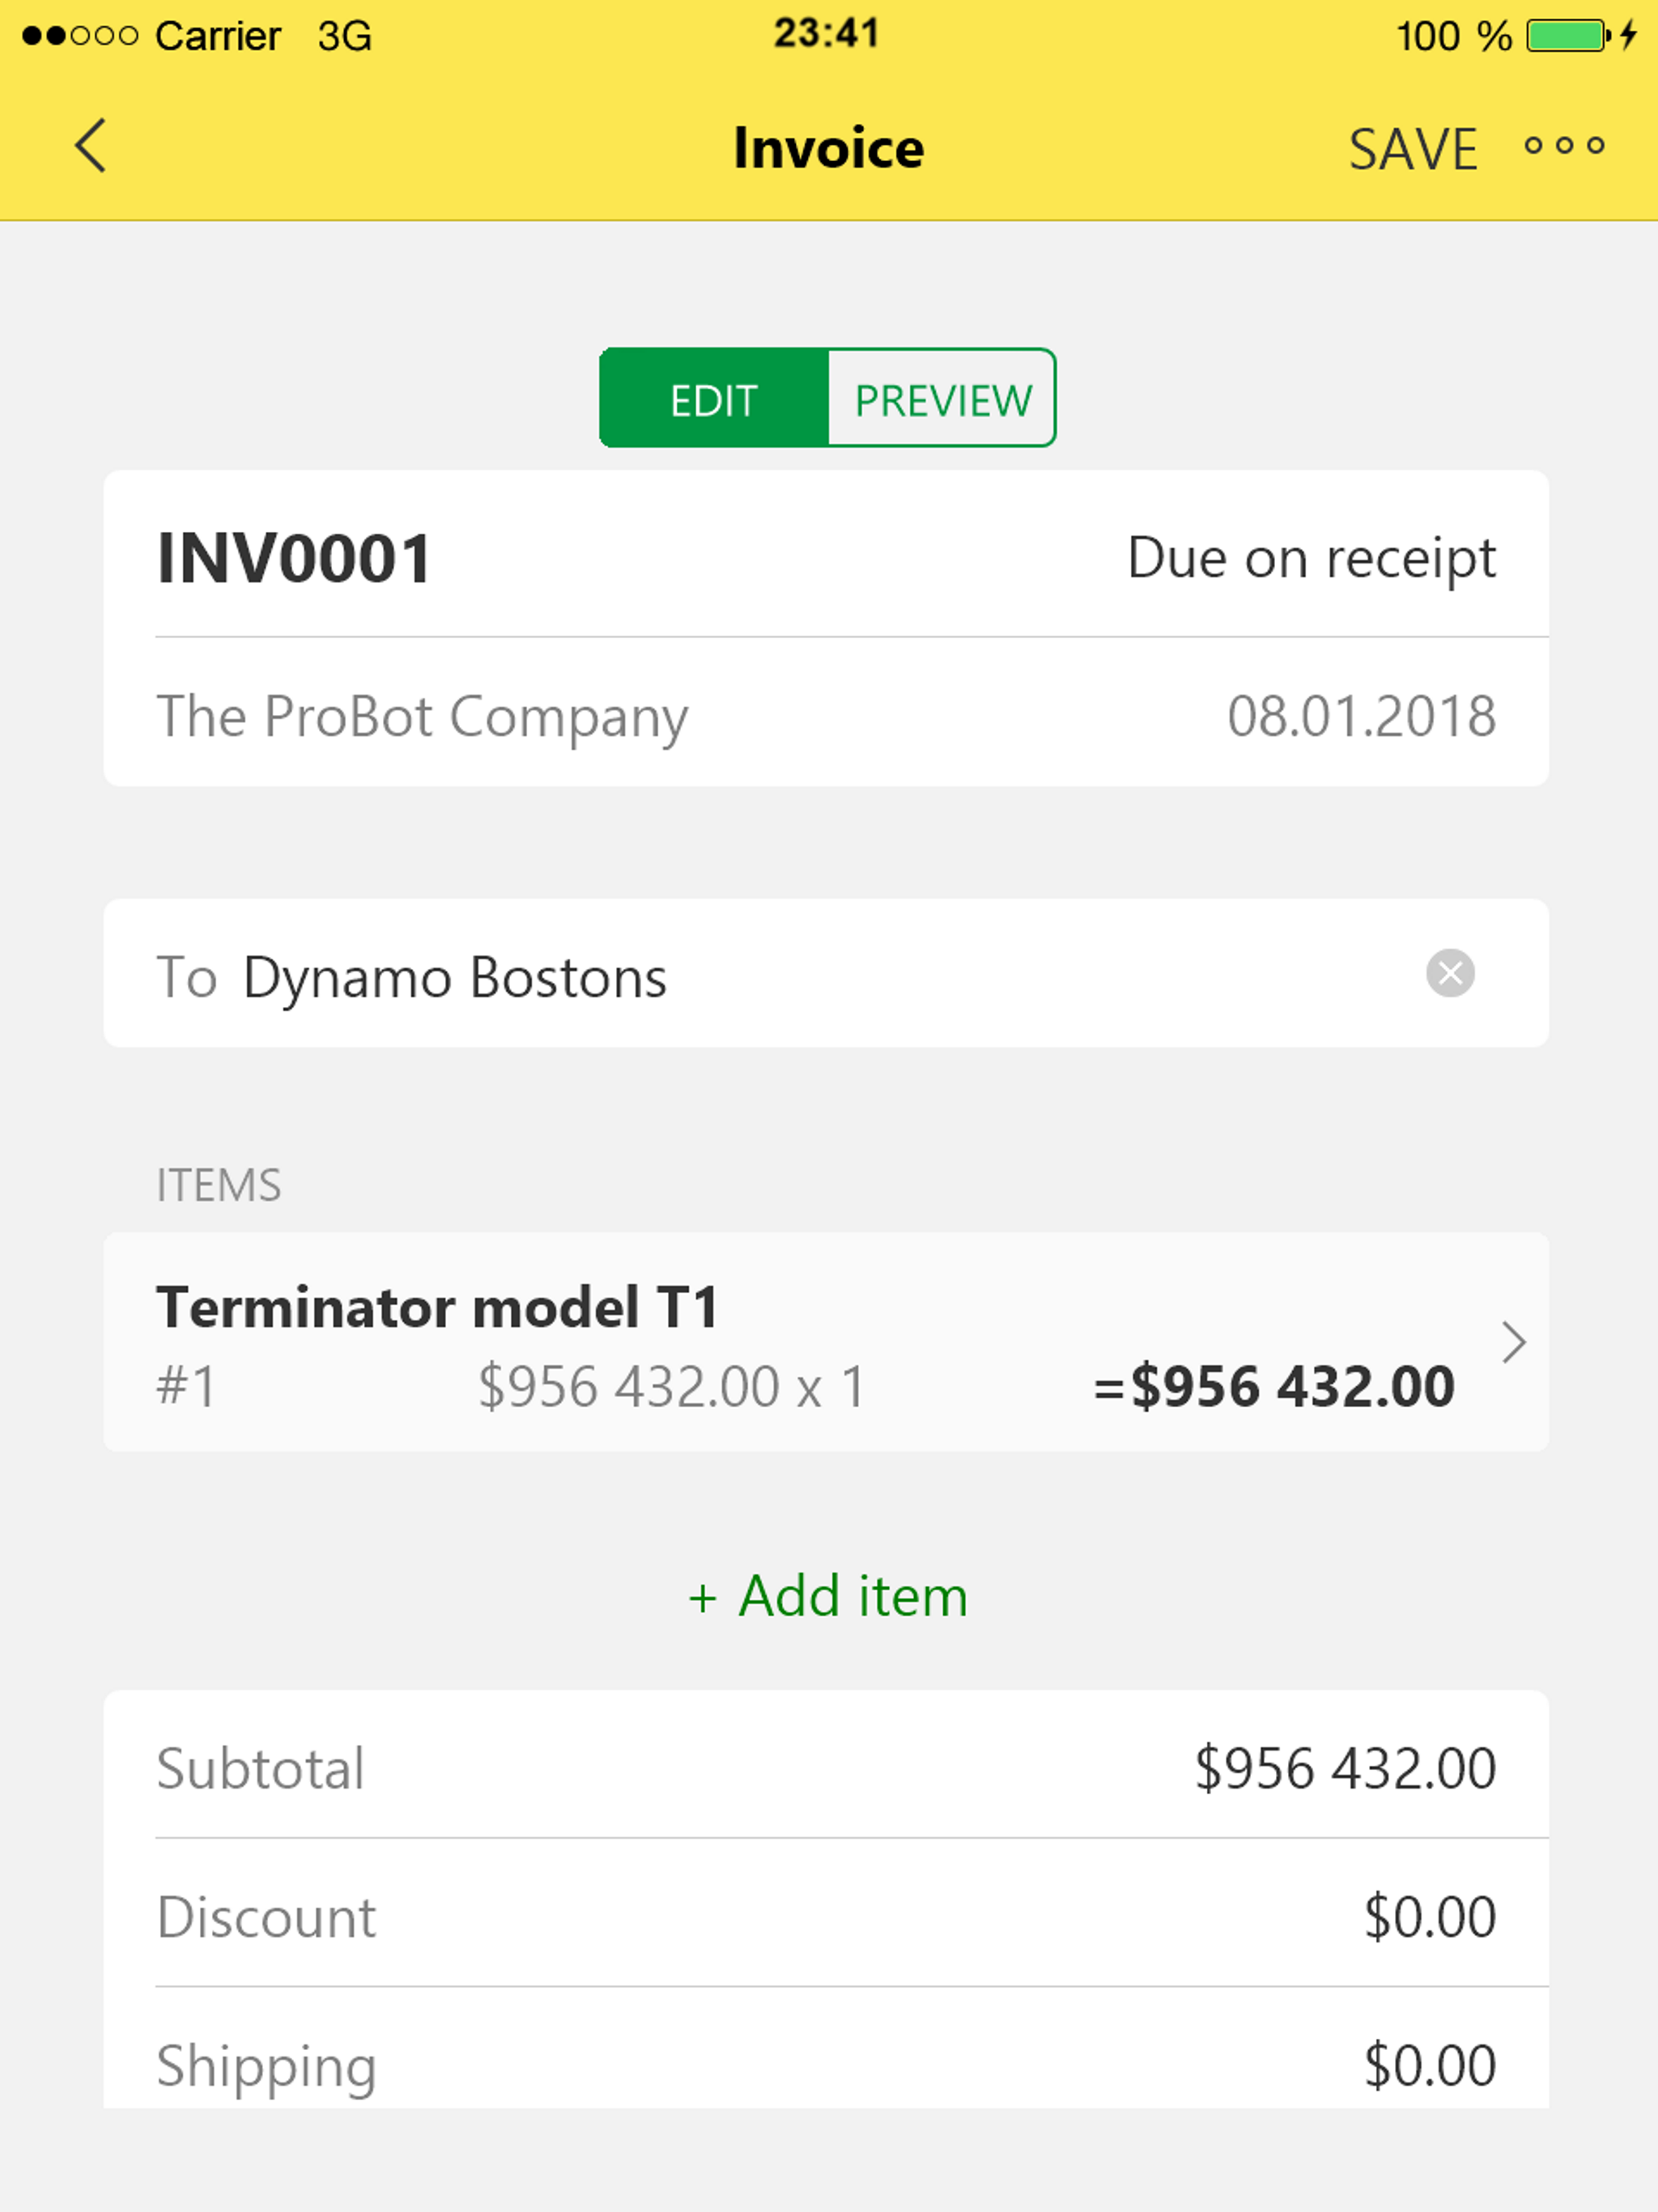Viewport: 1658px width, 2212px height.
Task: Tap the charging bolt icon
Action: (x=1628, y=36)
